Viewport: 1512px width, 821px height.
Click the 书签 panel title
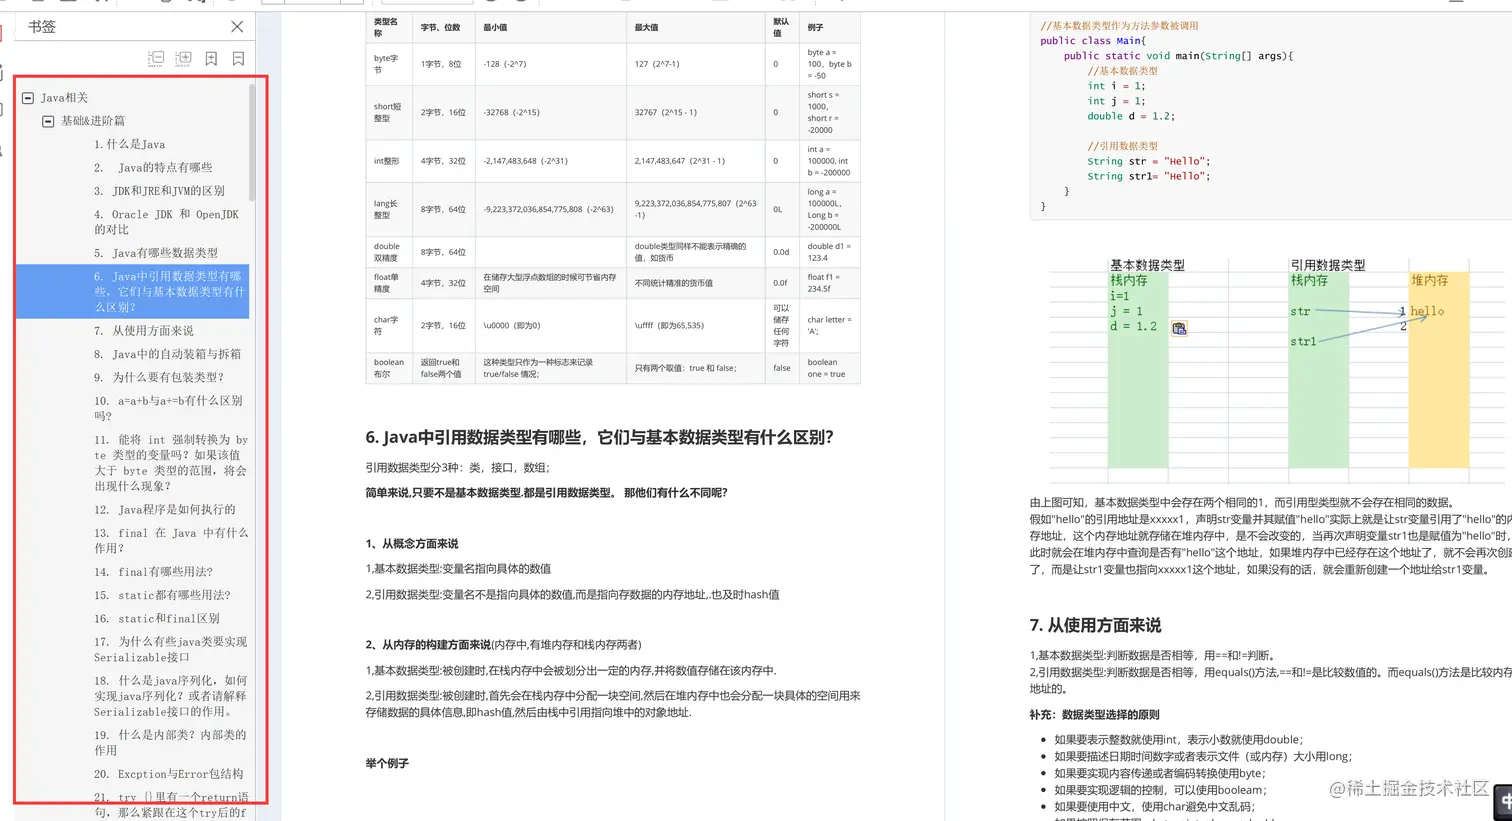tap(42, 27)
